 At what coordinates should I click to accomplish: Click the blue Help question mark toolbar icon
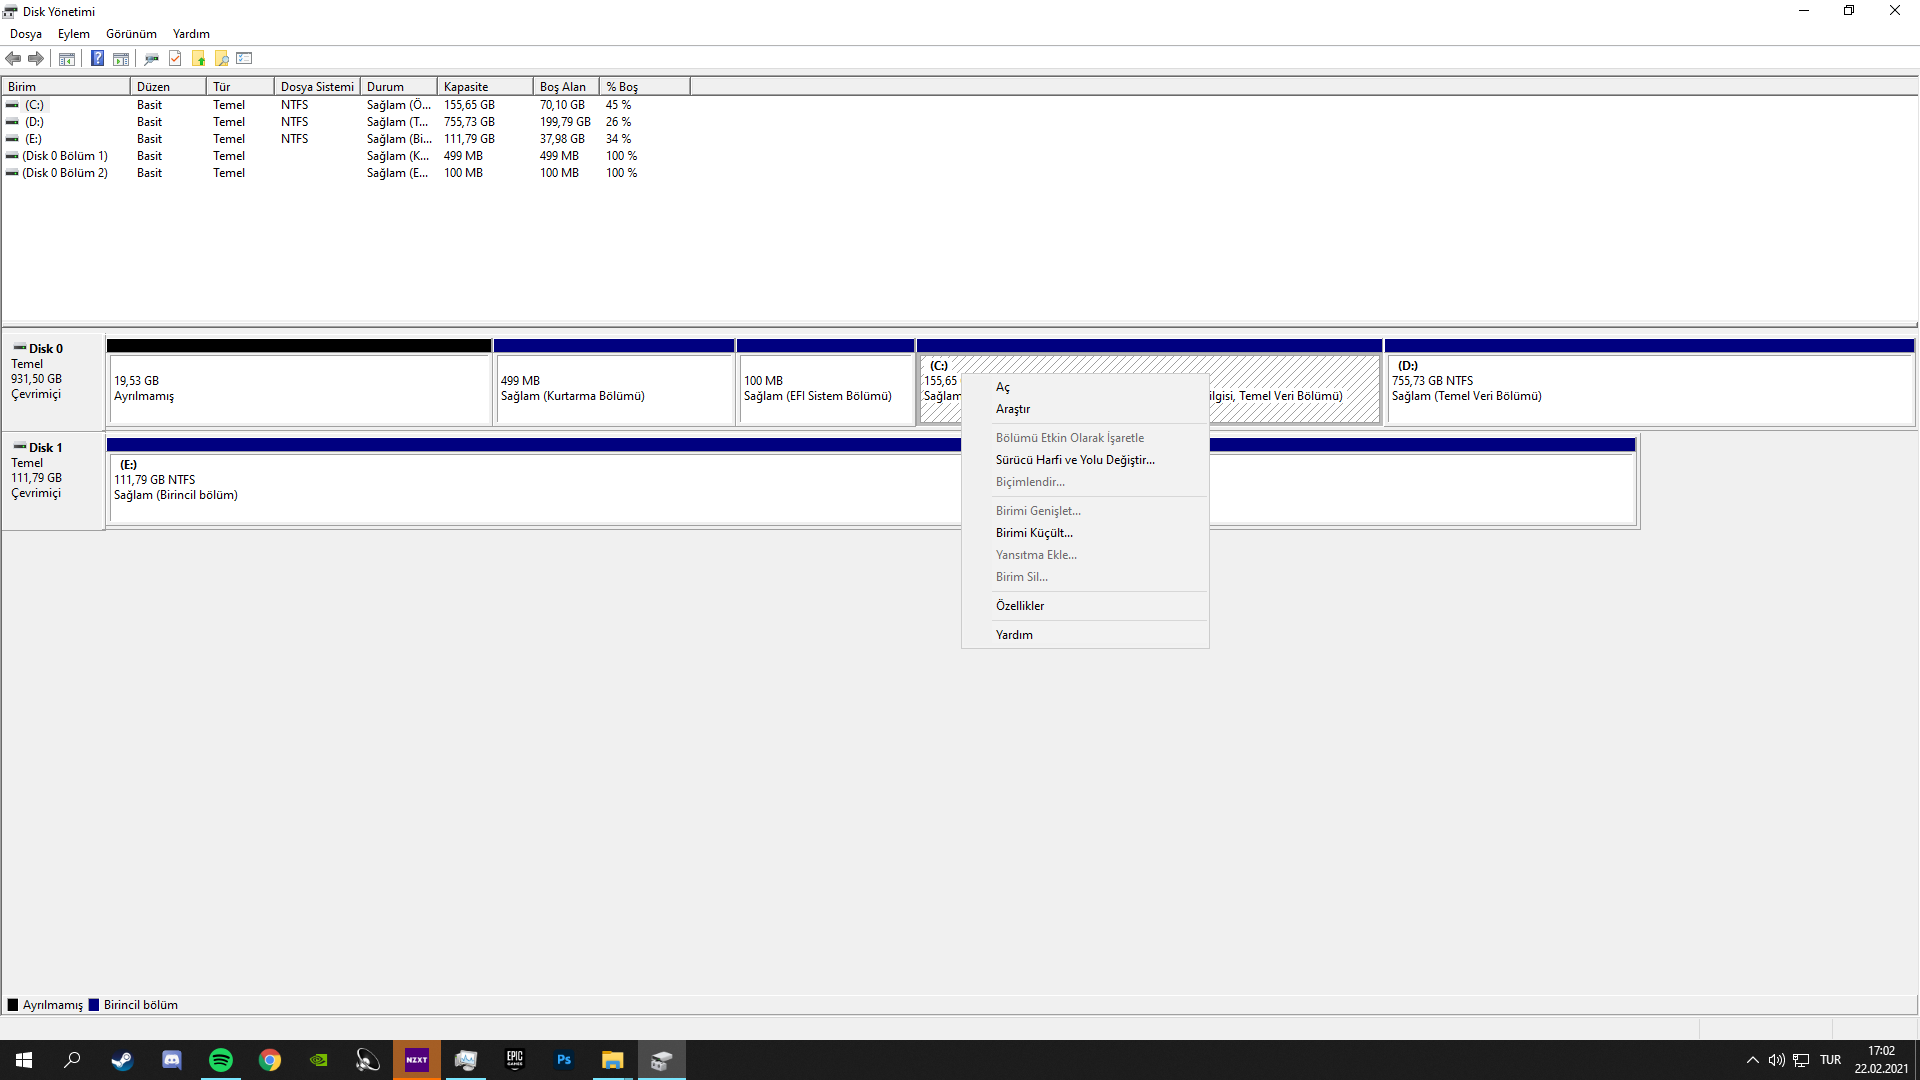[97, 58]
